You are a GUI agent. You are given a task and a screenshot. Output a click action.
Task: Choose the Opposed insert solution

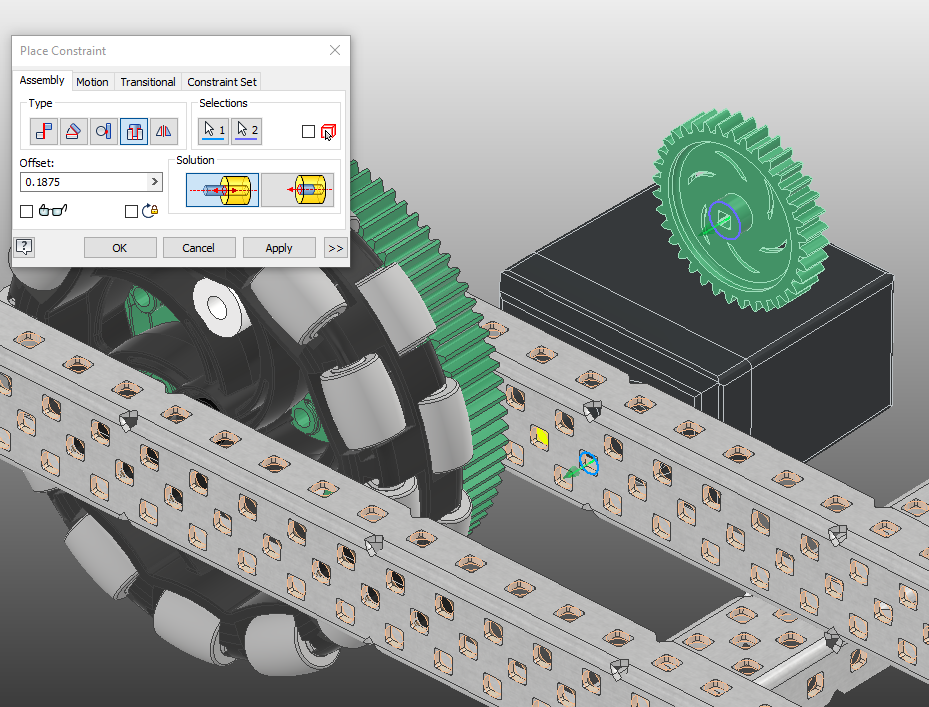(x=222, y=190)
